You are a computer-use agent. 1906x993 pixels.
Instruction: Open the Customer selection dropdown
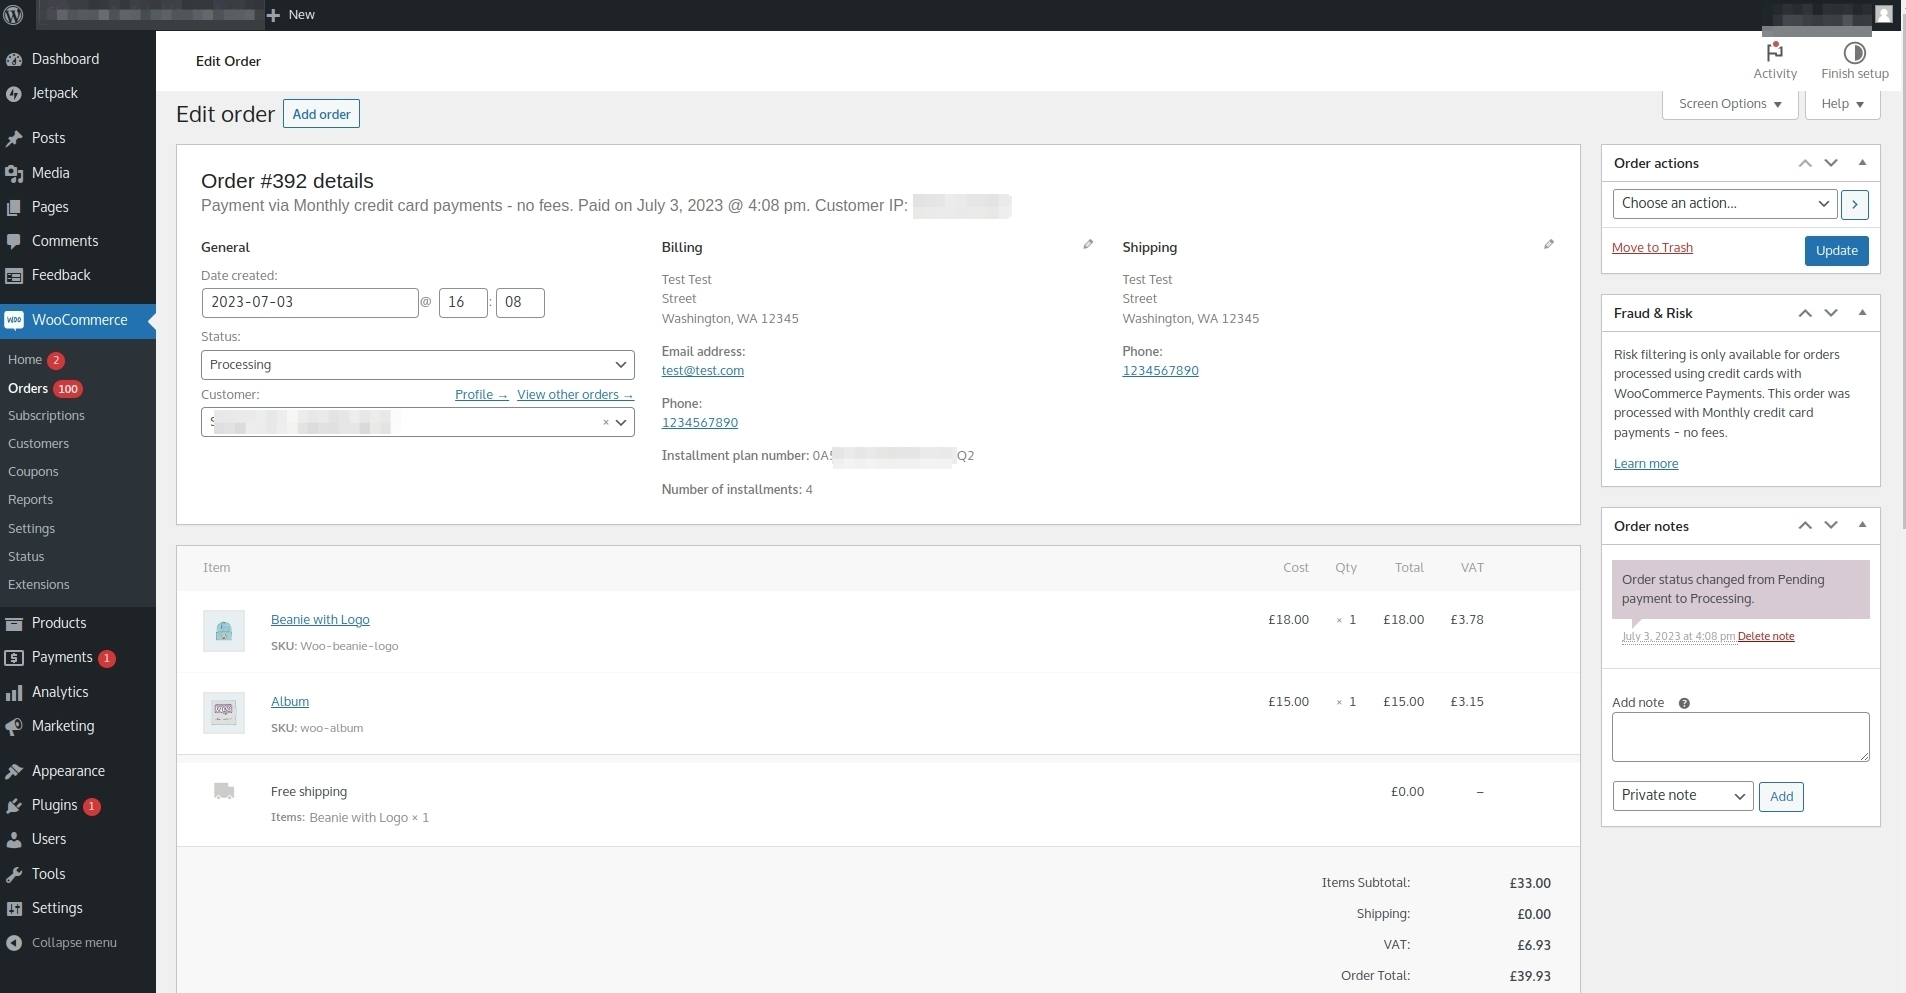pyautogui.click(x=418, y=423)
